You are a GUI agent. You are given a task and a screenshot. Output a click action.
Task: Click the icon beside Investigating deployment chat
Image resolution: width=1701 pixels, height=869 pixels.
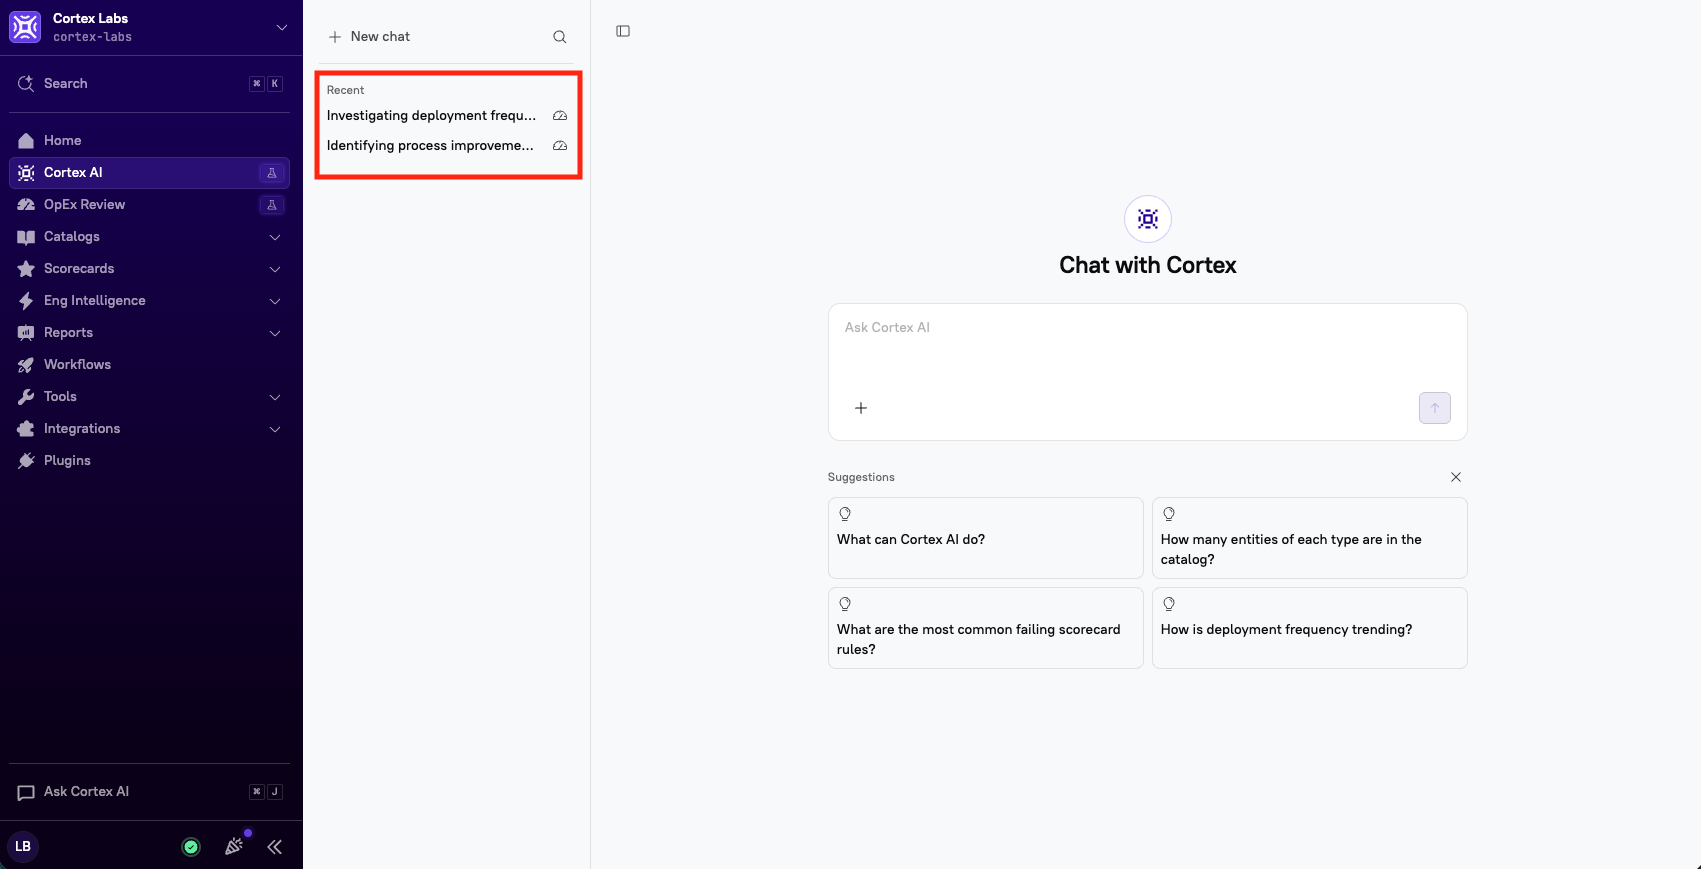(x=560, y=116)
